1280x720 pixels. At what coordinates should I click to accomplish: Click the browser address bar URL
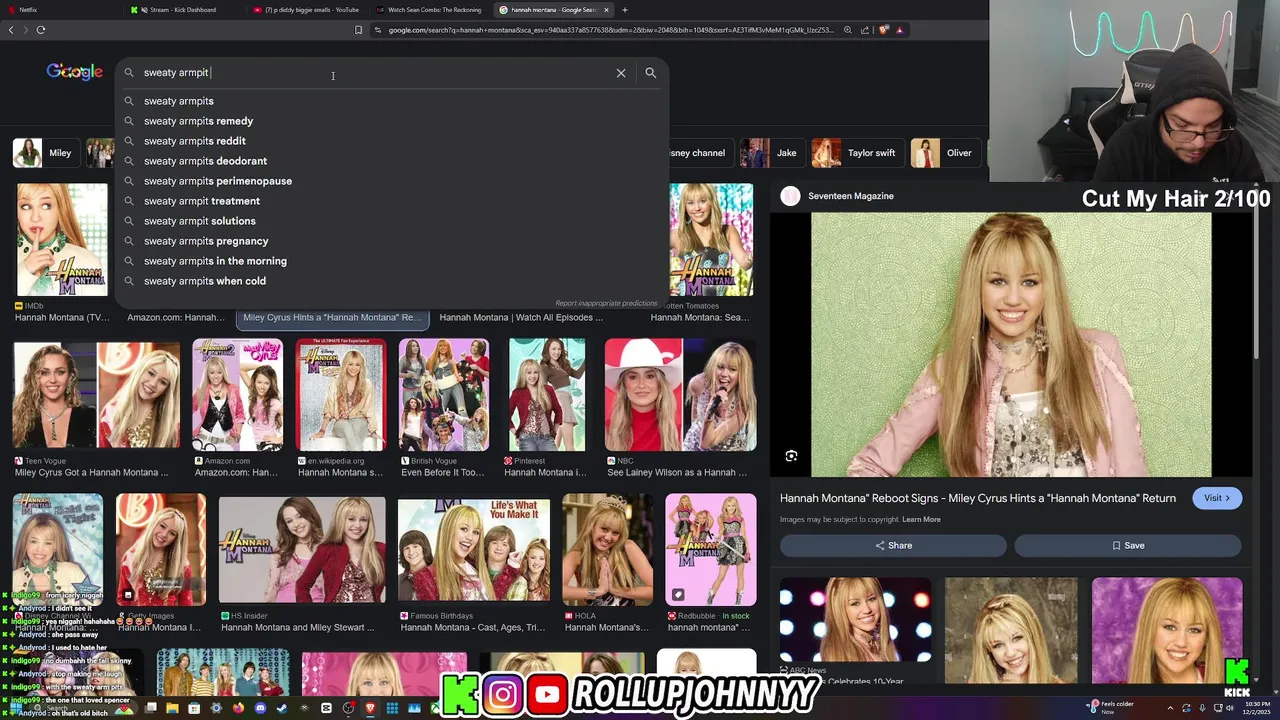click(x=610, y=30)
